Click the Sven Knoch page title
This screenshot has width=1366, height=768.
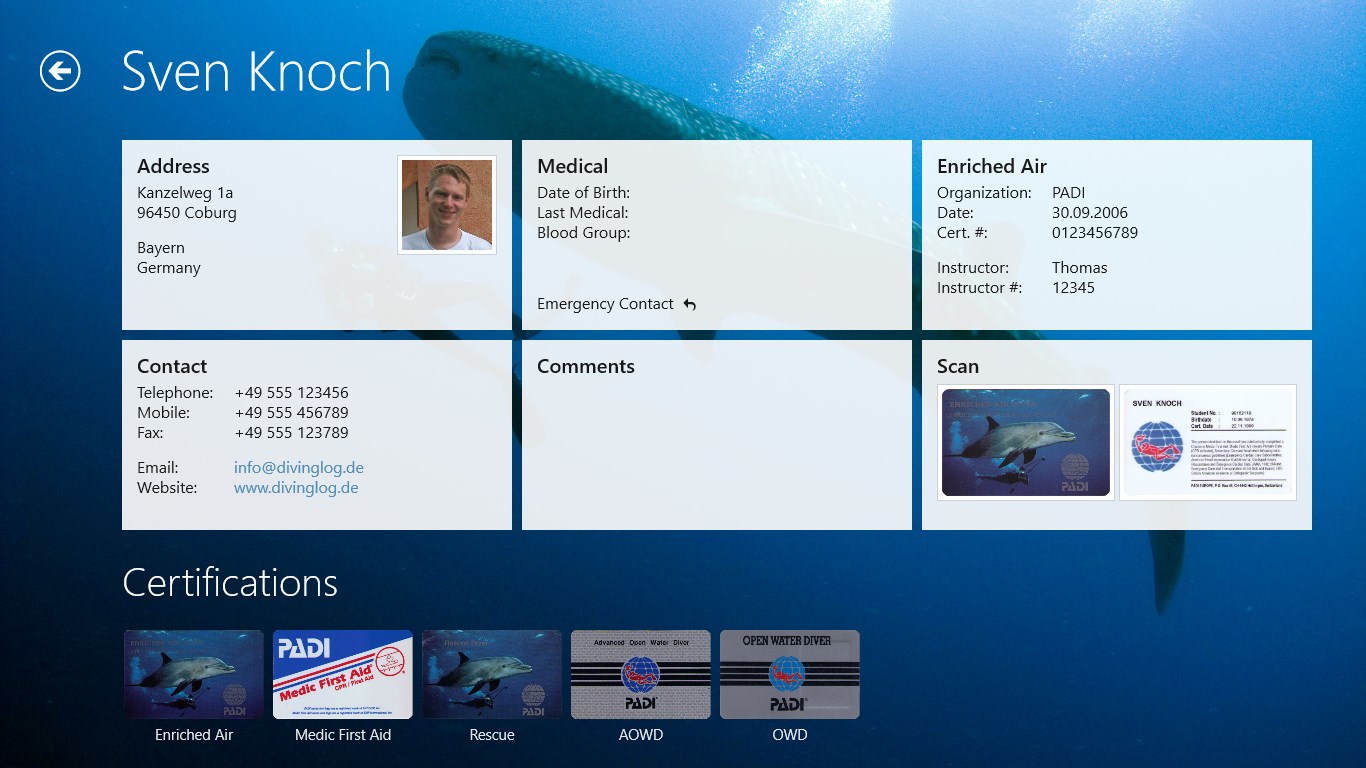(256, 71)
